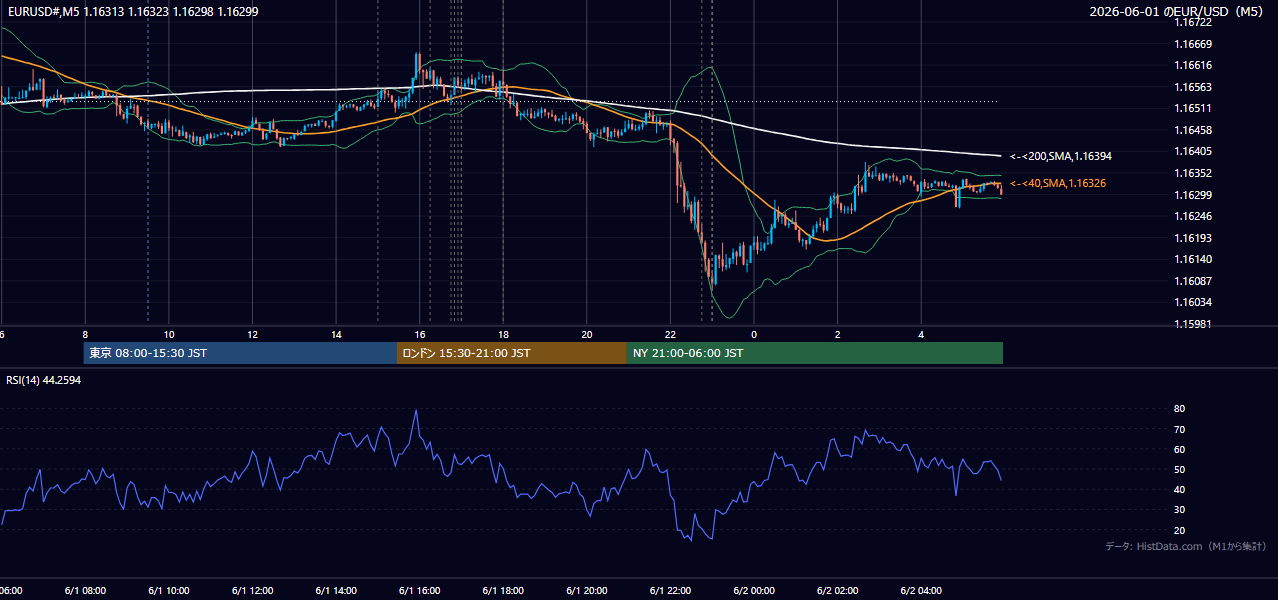1278x600 pixels.
Task: Click the 6/2 02:00 date axis label
Action: click(x=838, y=591)
